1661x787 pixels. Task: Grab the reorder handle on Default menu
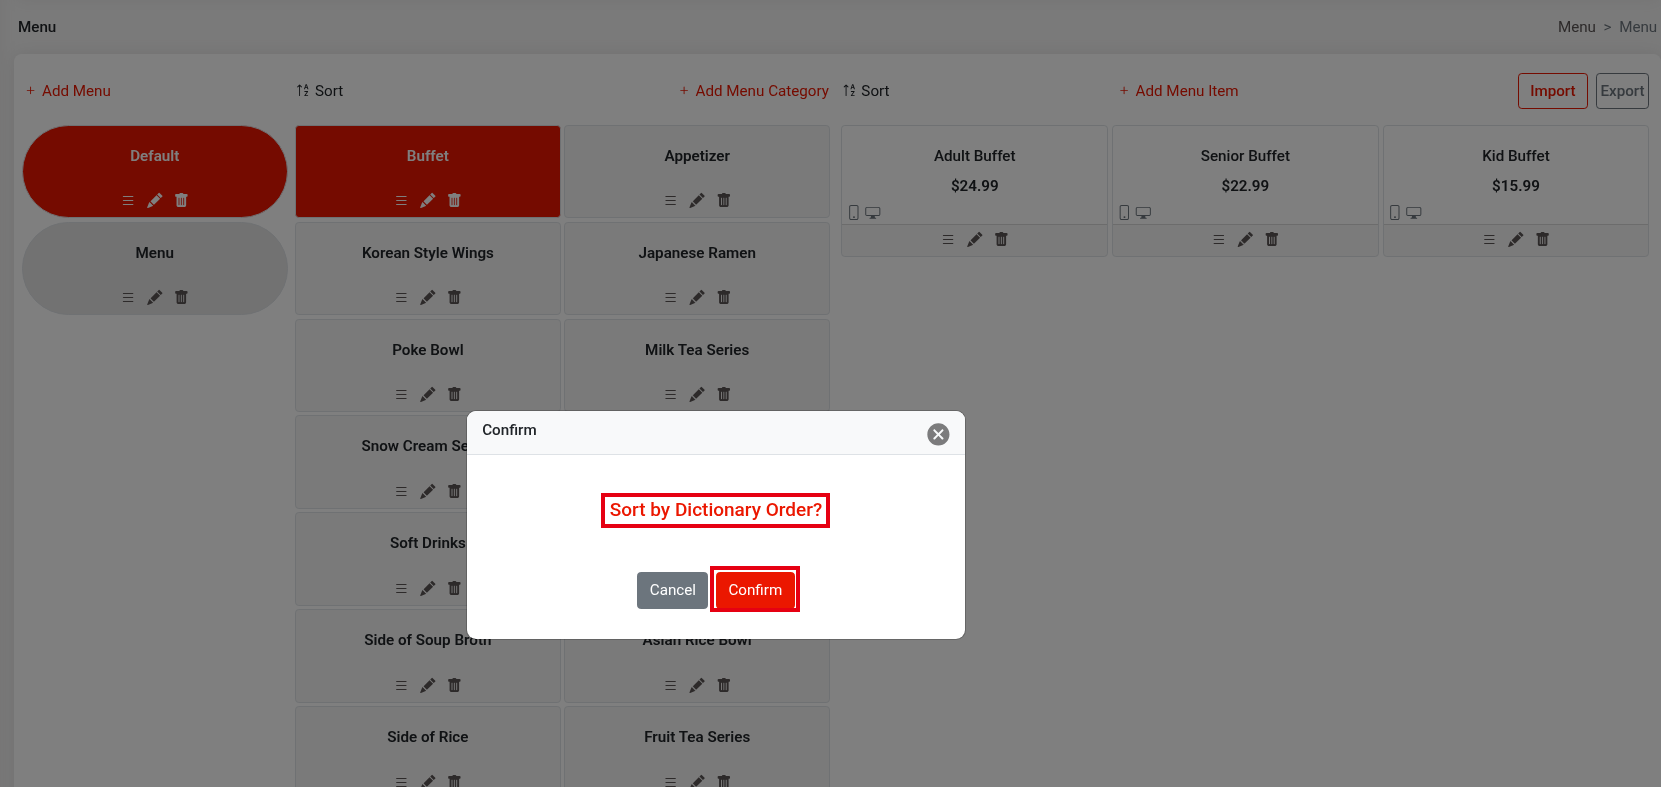tap(128, 200)
